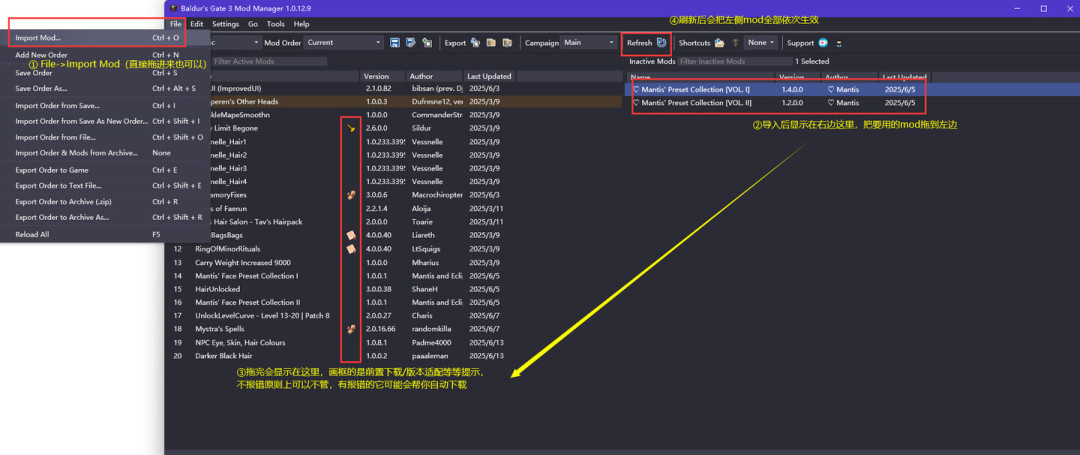This screenshot has height=455, width=1080.
Task: Open the Edit menu
Action: [x=197, y=23]
